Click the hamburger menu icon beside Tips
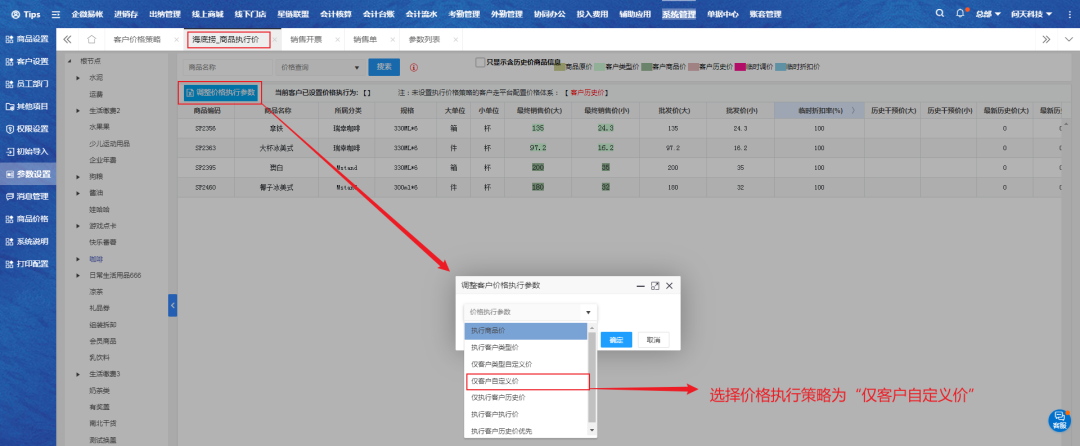This screenshot has height=446, width=1080. [x=56, y=15]
